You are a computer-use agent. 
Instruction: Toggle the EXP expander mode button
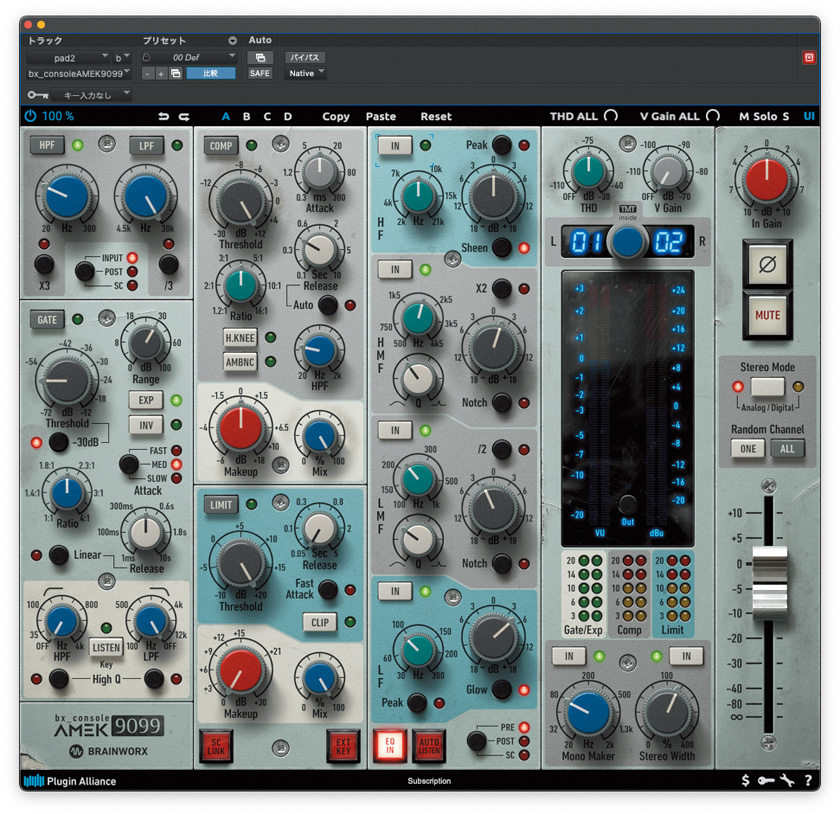(146, 400)
